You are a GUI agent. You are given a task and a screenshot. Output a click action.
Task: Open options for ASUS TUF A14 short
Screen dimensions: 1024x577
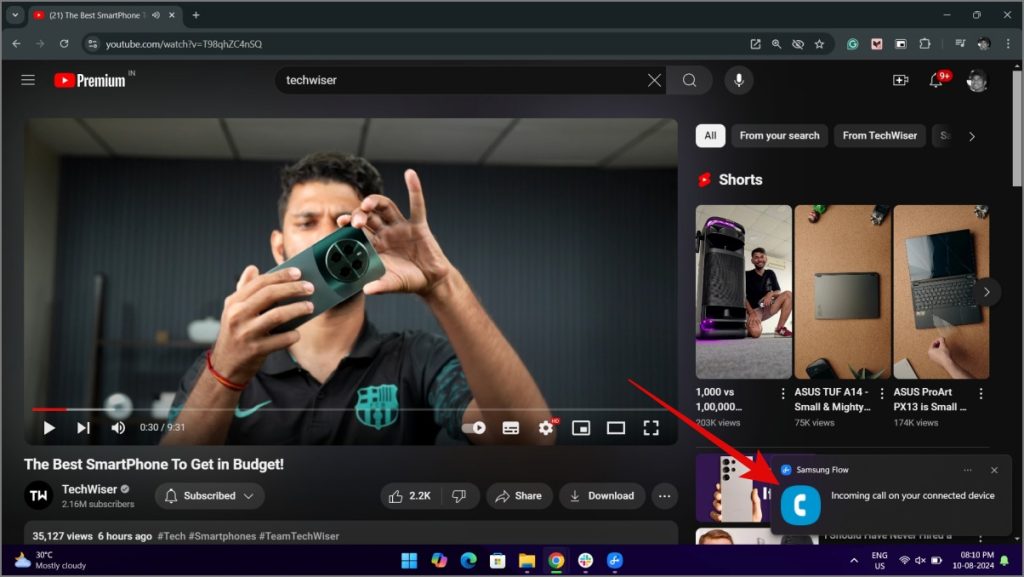click(x=882, y=393)
